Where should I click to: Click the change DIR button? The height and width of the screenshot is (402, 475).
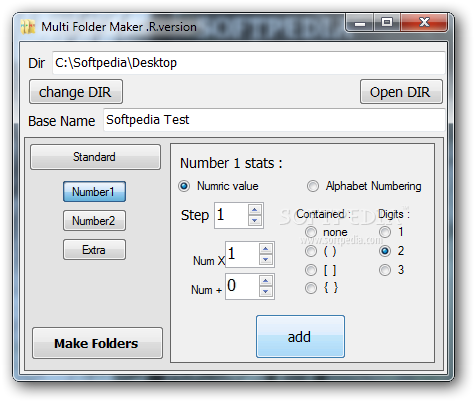(76, 92)
